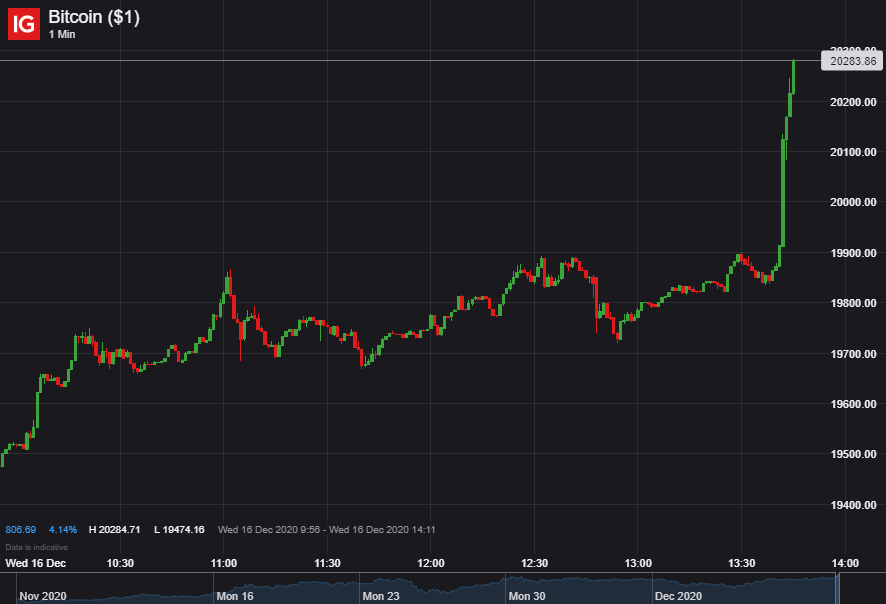Click the Wed 16 Dec date label
This screenshot has width=886, height=604.
click(36, 563)
